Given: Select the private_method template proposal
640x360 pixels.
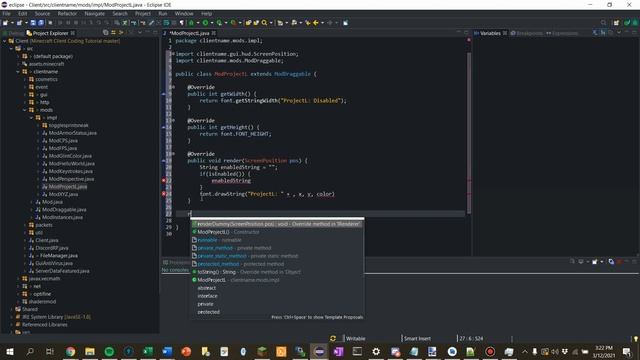Looking at the screenshot, I should [x=277, y=248].
